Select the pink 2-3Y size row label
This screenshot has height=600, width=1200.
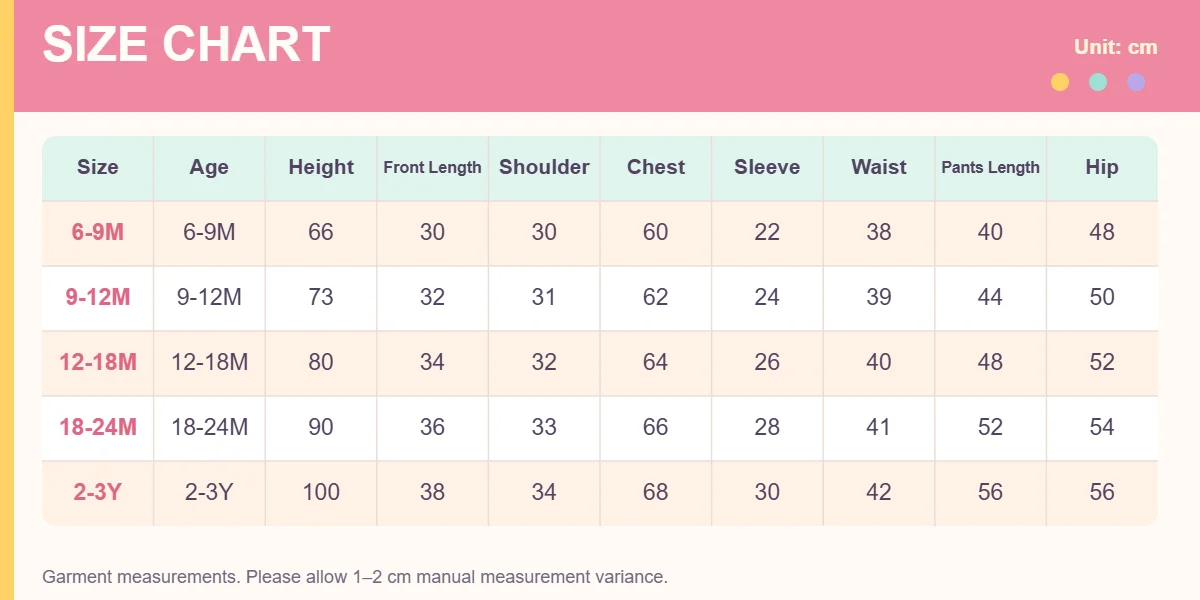click(98, 492)
